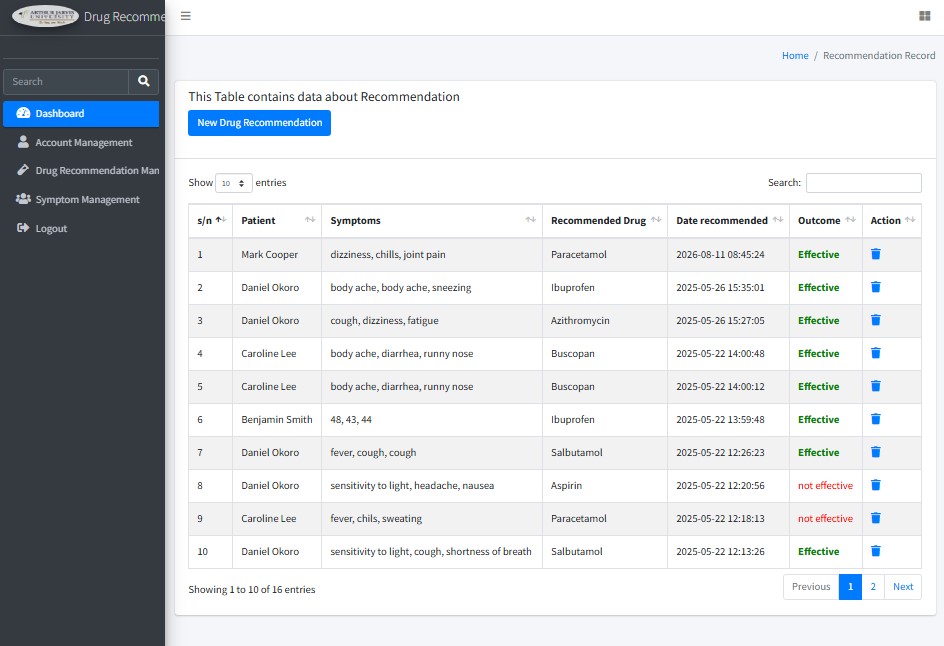
Task: Sort table by Action column
Action: tap(892, 221)
